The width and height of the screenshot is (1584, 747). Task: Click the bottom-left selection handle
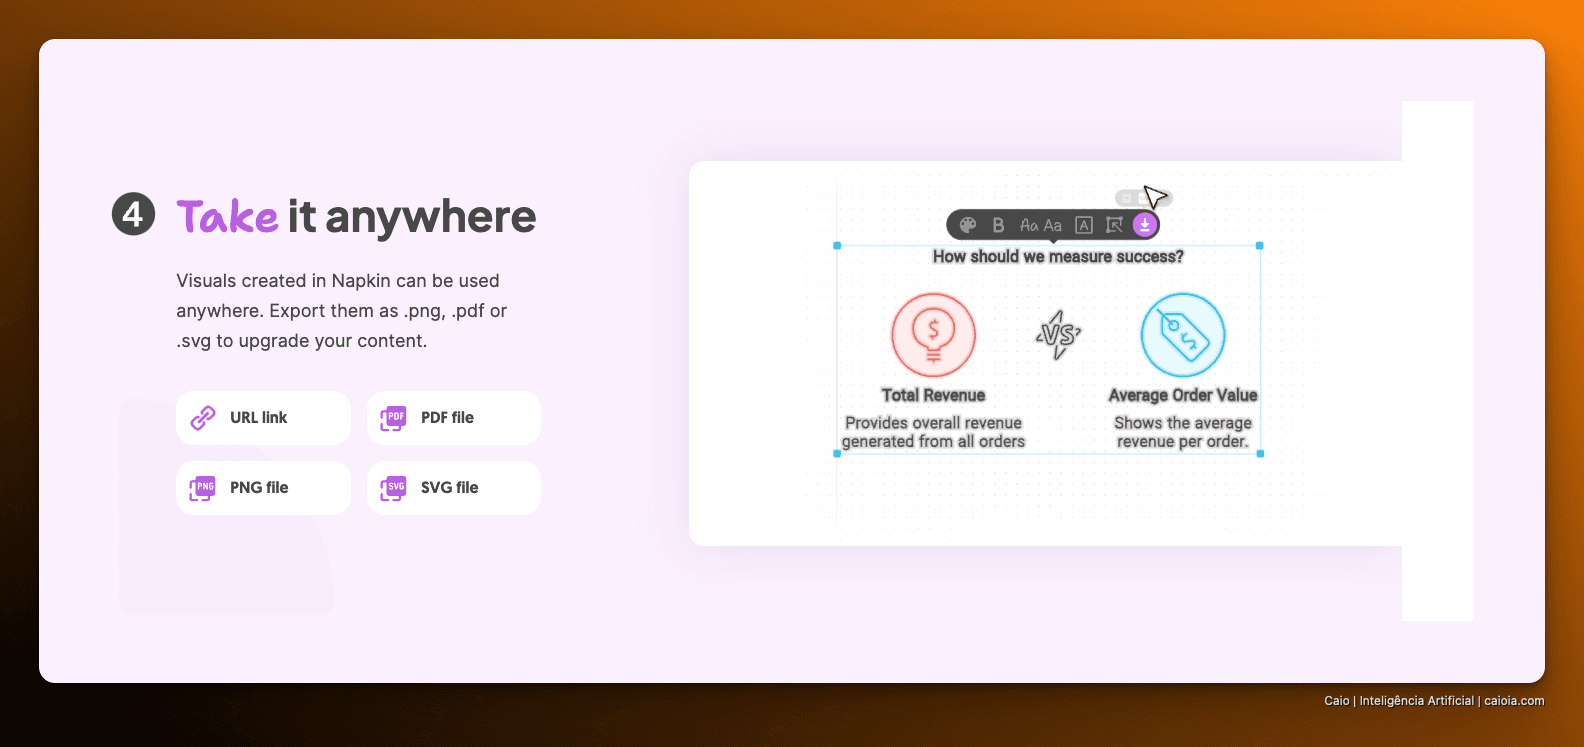click(837, 454)
